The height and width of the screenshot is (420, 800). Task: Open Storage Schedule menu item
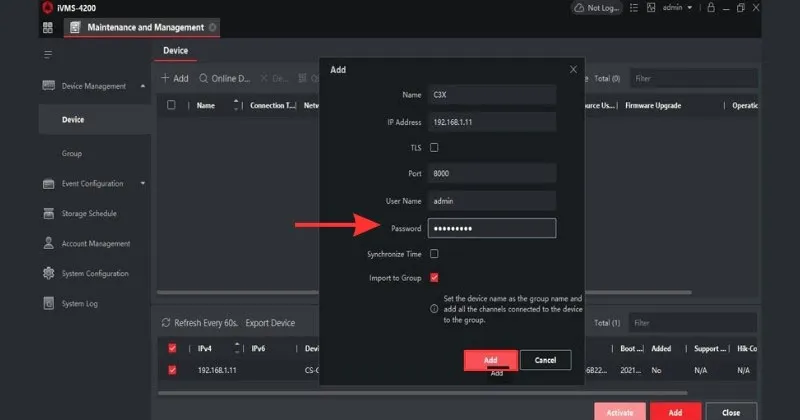[x=89, y=213]
